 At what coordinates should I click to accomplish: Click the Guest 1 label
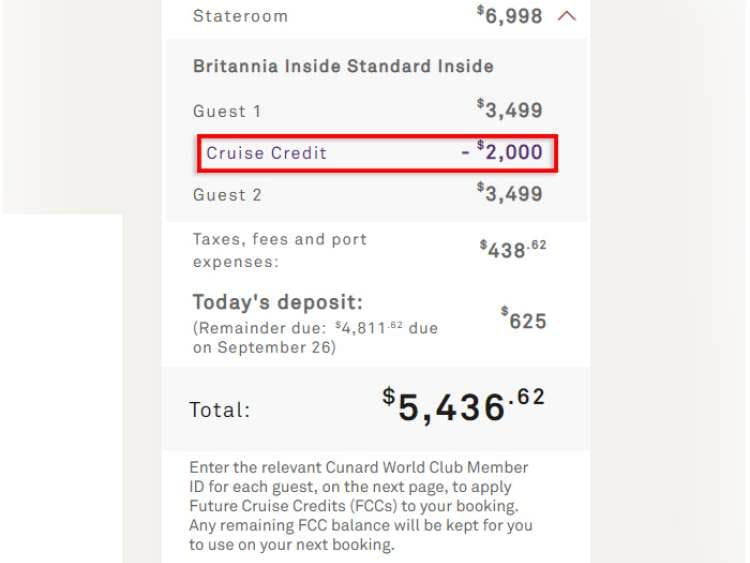pos(227,111)
